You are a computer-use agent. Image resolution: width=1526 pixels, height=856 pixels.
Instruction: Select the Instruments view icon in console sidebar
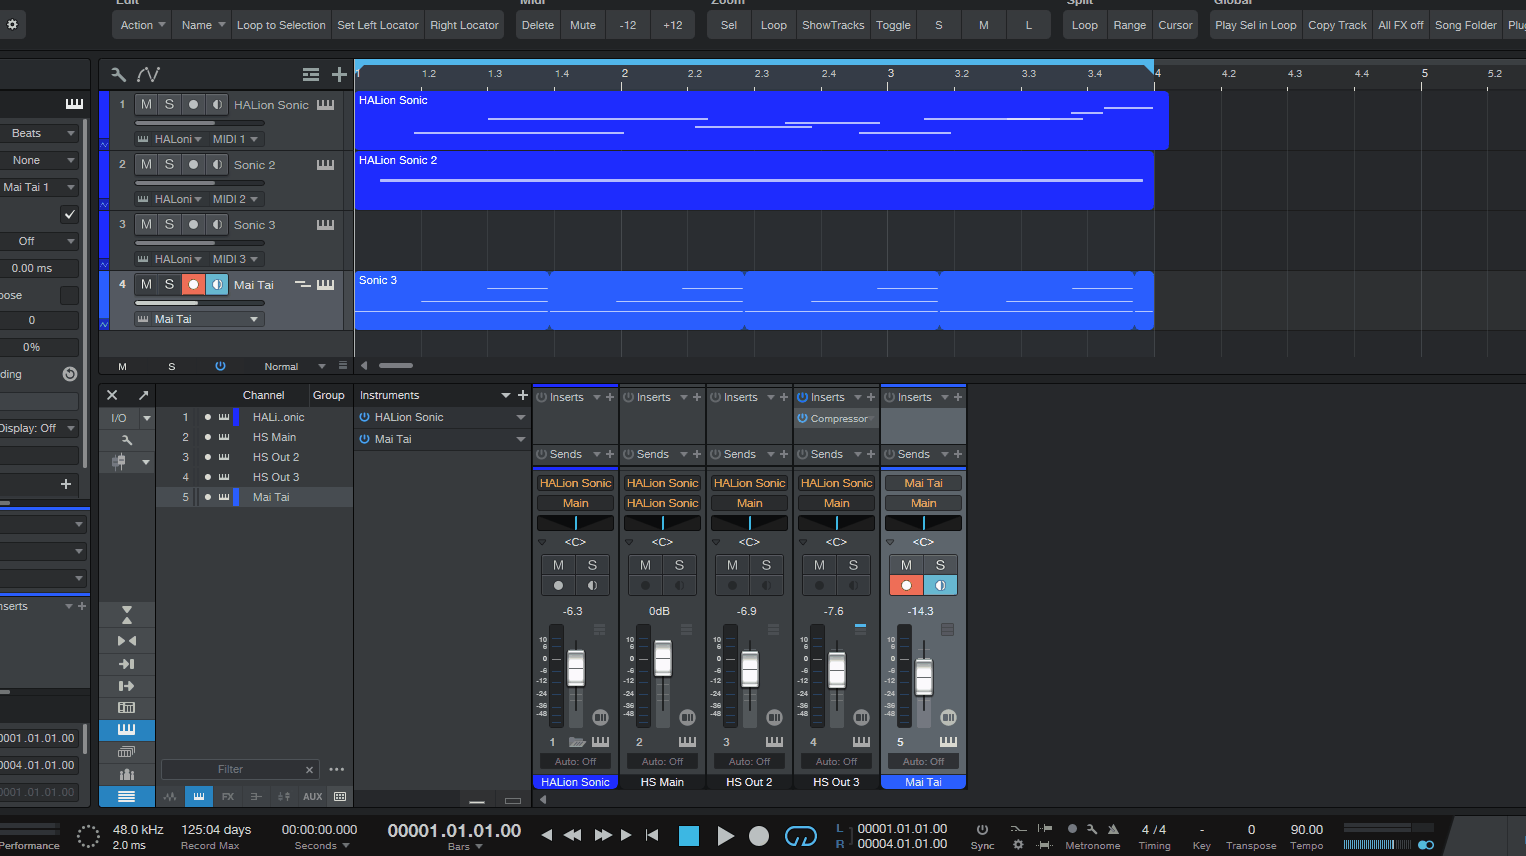pyautogui.click(x=127, y=730)
